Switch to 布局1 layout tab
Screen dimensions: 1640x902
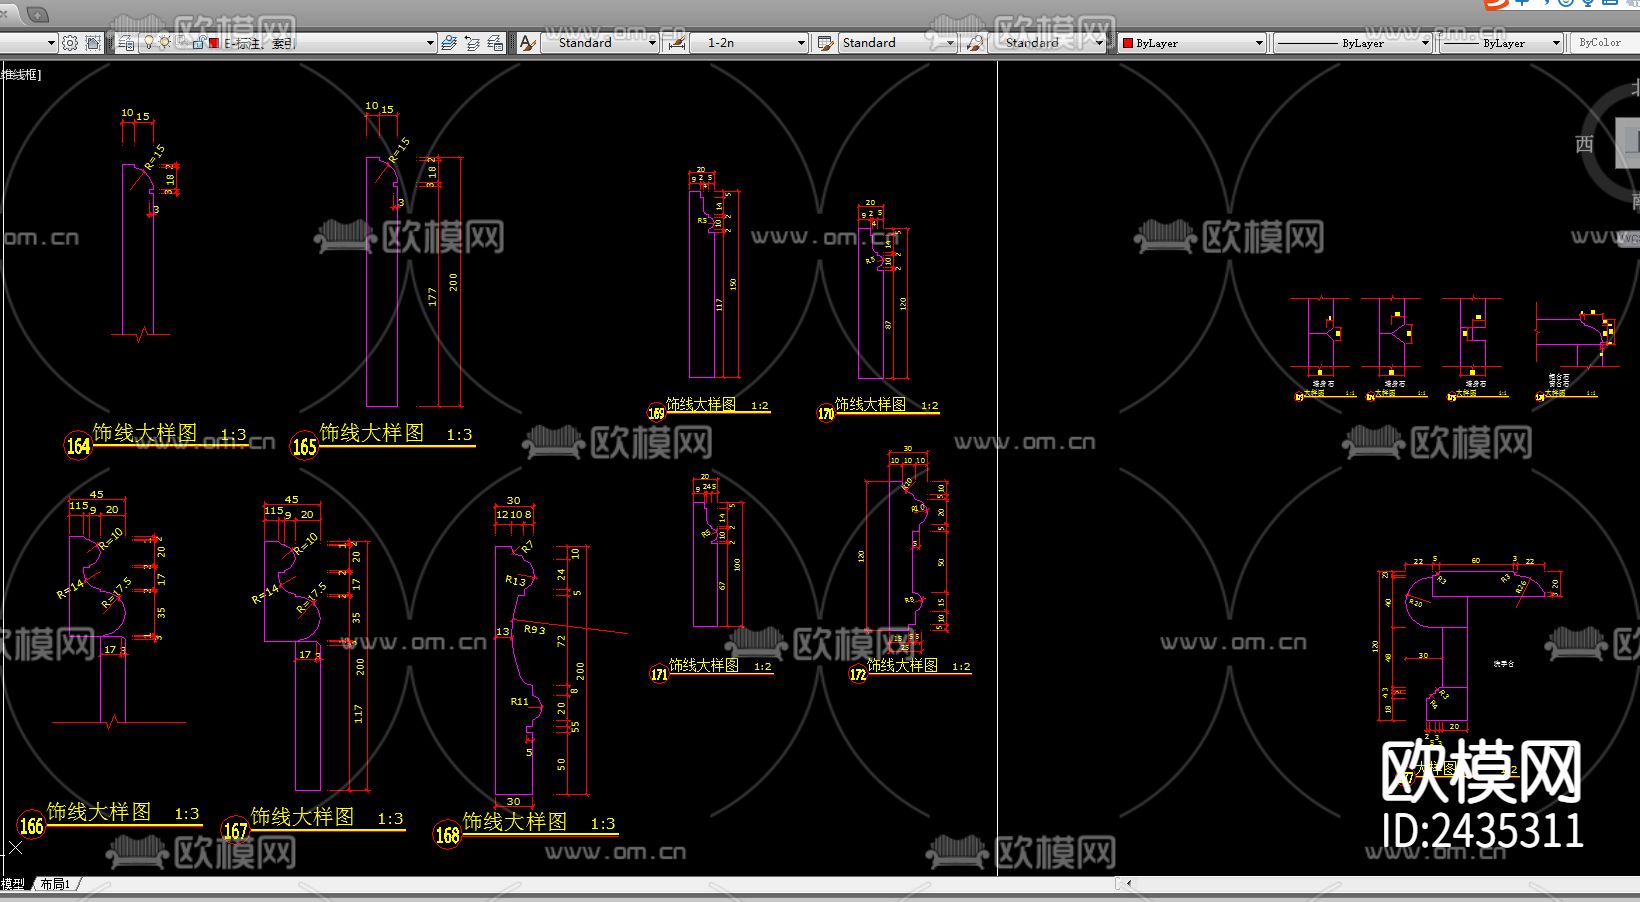click(55, 884)
